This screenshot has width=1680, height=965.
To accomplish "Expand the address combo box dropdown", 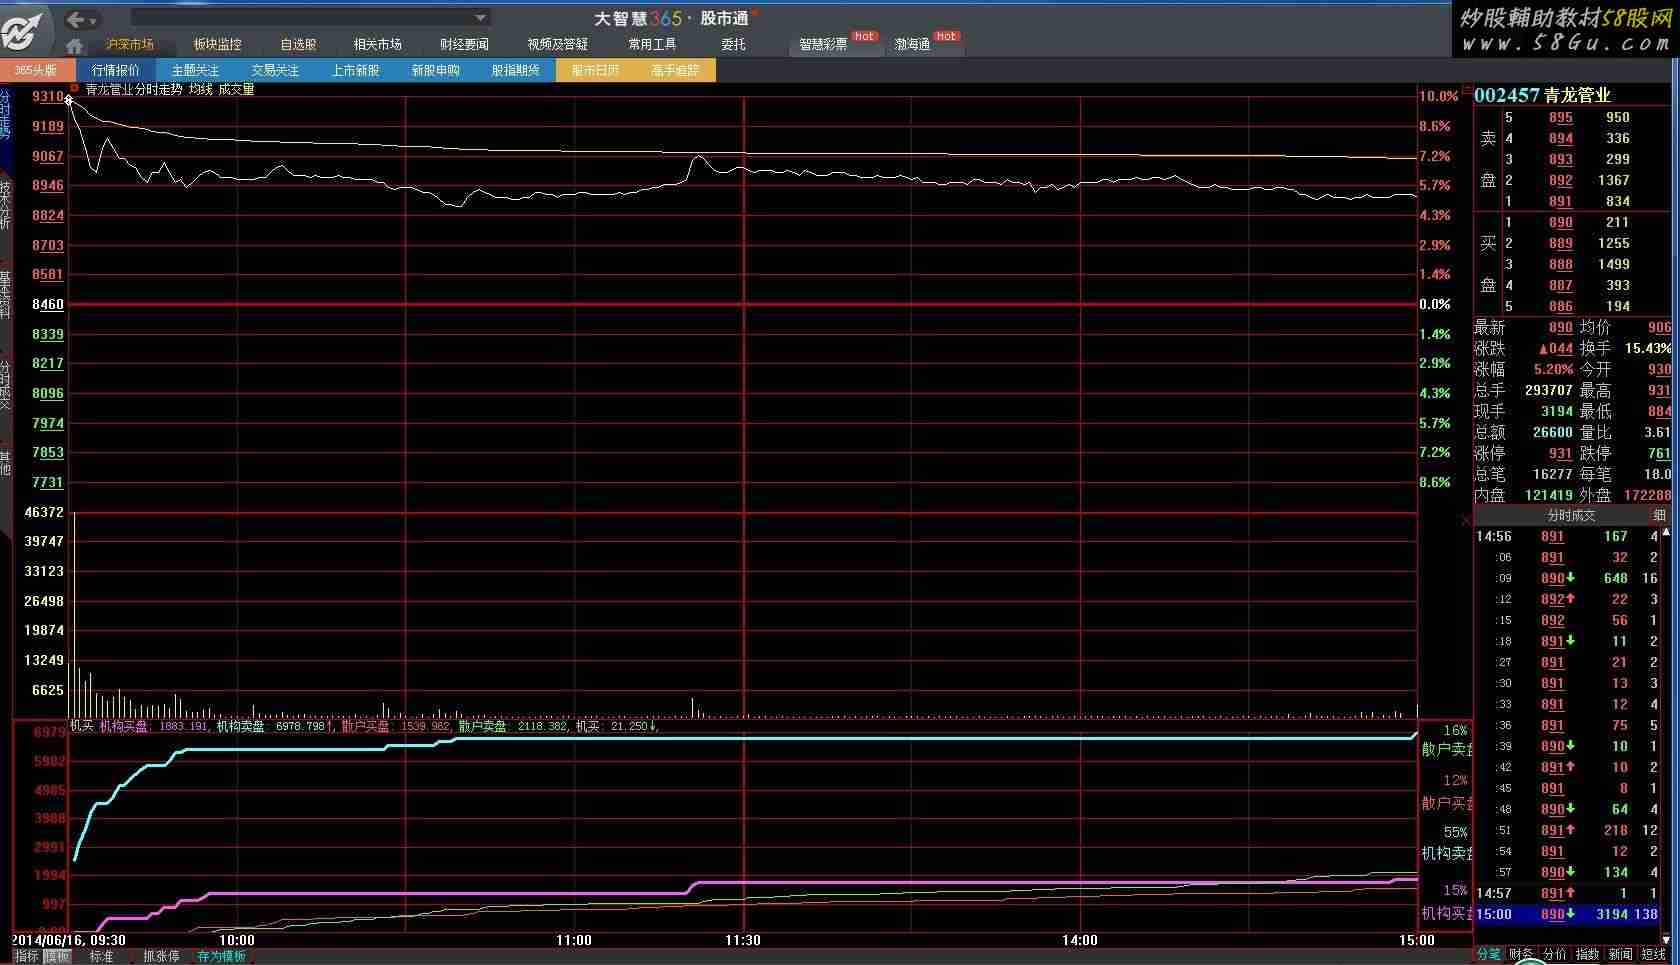I will tap(481, 18).
